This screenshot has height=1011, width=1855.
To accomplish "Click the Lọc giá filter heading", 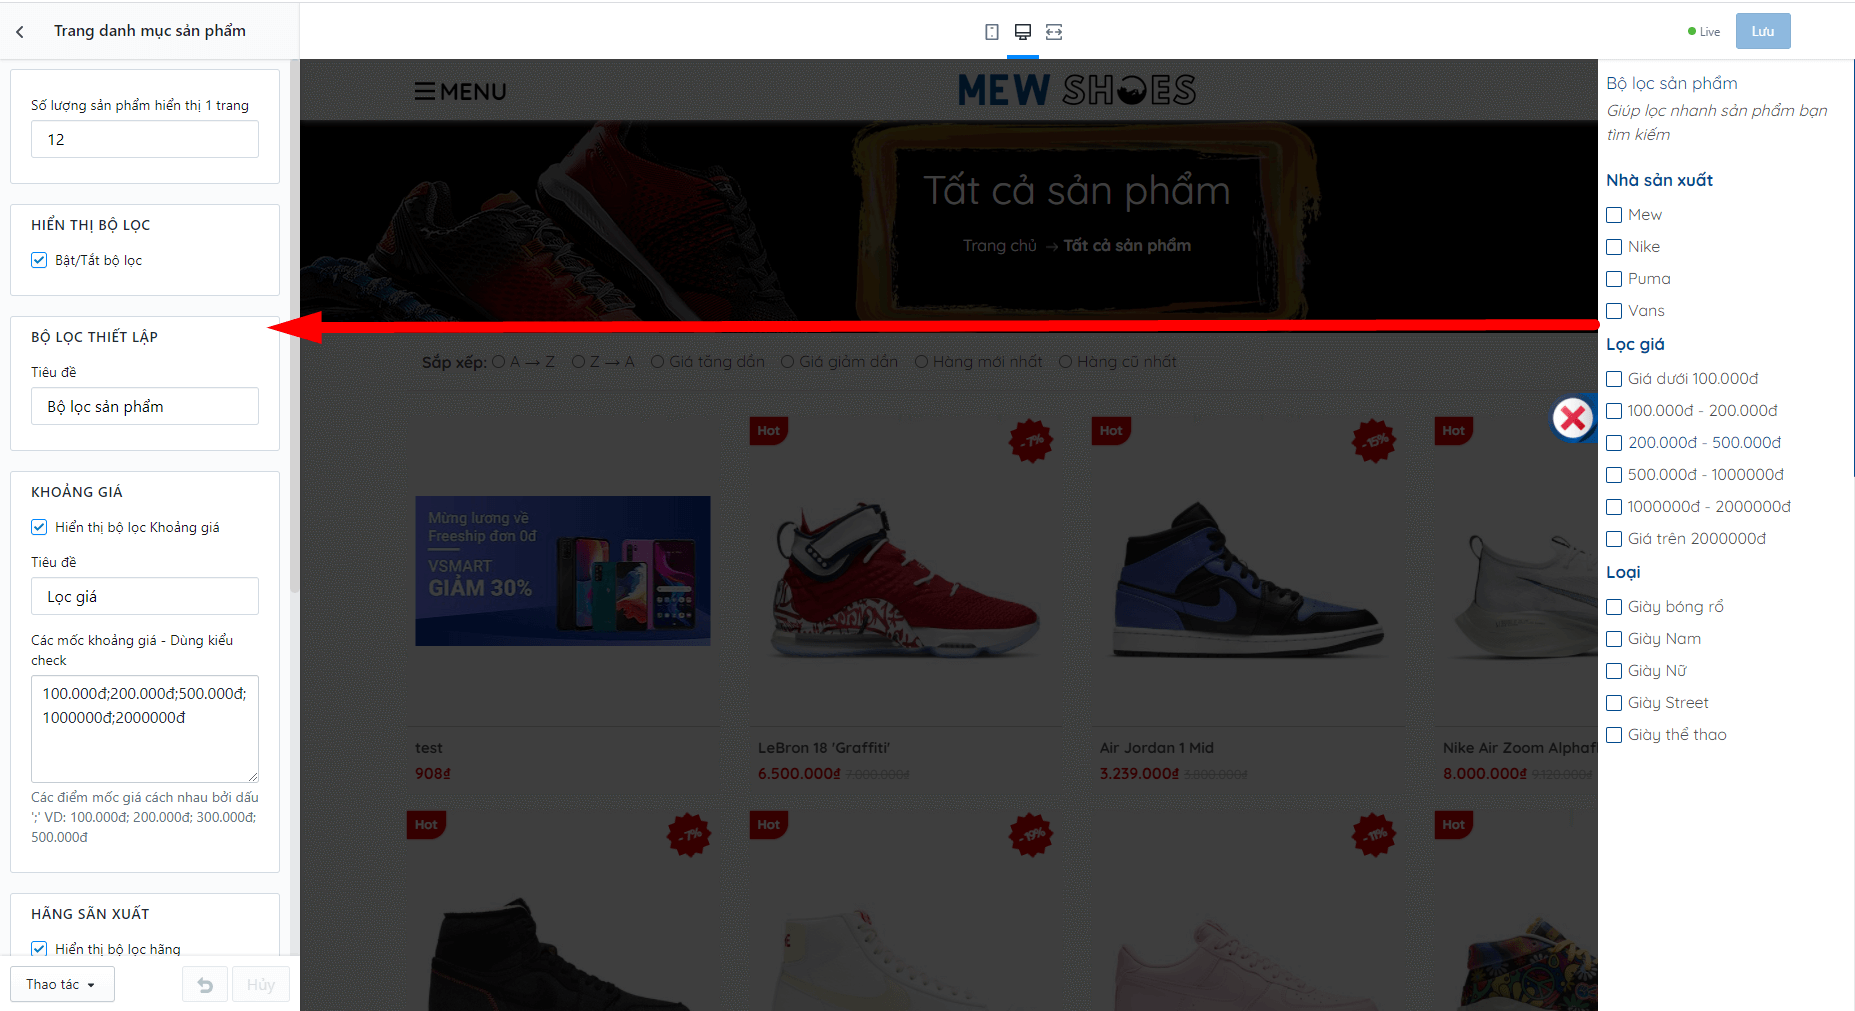I will (x=1635, y=345).
